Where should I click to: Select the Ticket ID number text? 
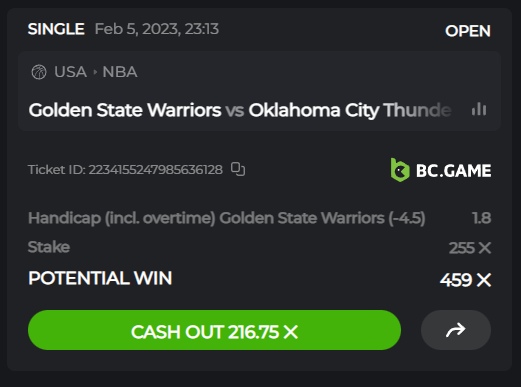coord(155,170)
